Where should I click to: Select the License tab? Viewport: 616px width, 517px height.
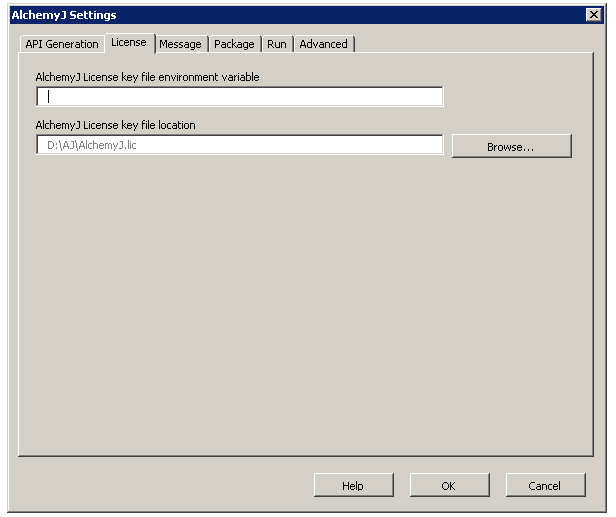[129, 42]
